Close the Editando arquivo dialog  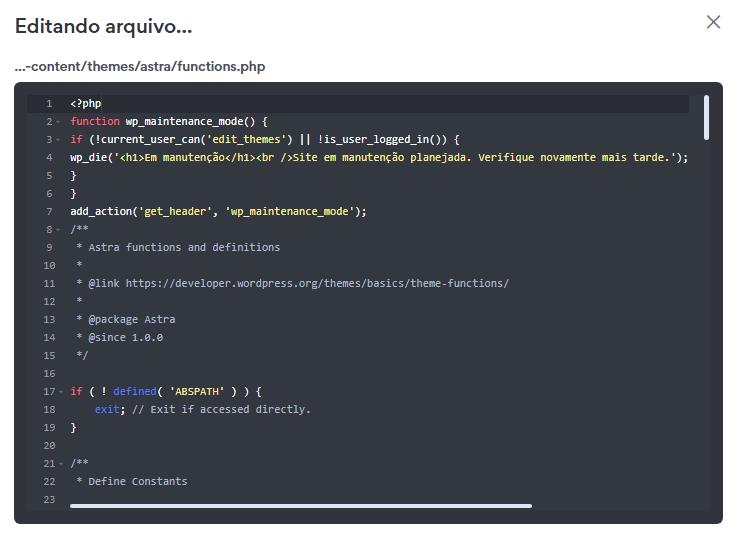click(713, 22)
